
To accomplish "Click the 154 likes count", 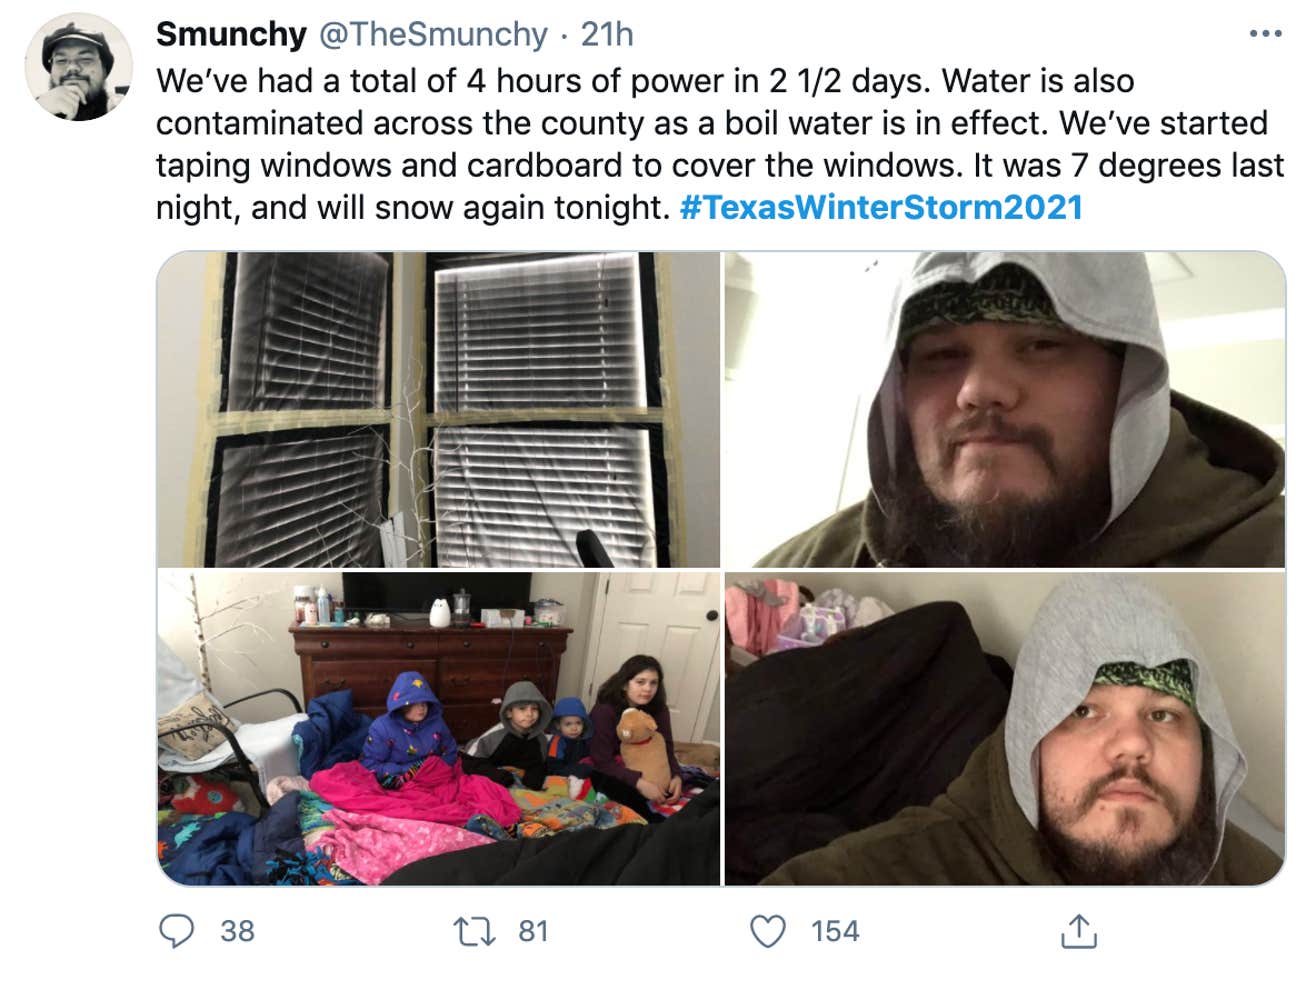I will [x=835, y=931].
